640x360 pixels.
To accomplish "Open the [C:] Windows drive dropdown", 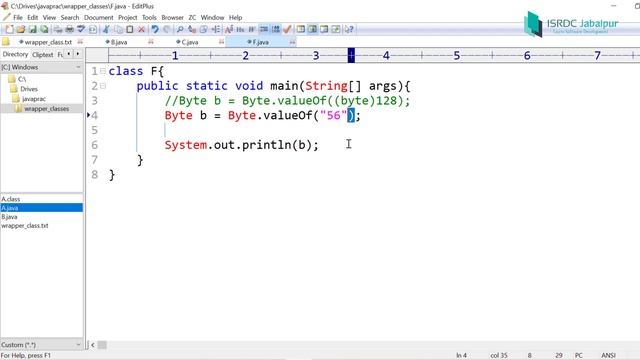I will [41, 67].
